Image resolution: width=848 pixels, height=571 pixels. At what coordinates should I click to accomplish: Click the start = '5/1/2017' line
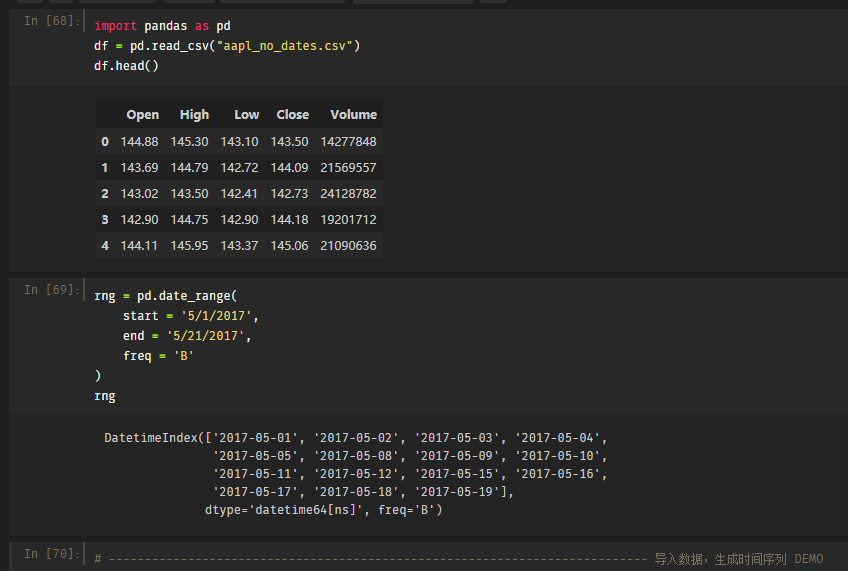pyautogui.click(x=191, y=316)
